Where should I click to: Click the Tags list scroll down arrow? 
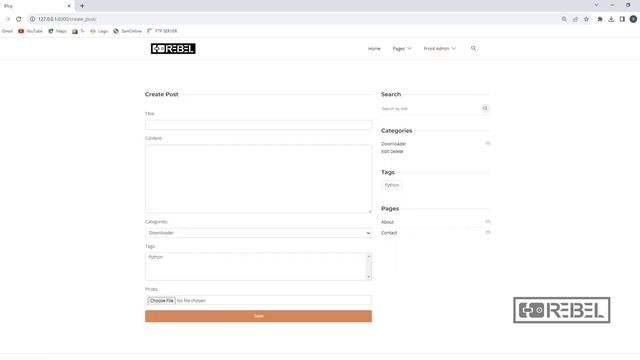click(369, 277)
